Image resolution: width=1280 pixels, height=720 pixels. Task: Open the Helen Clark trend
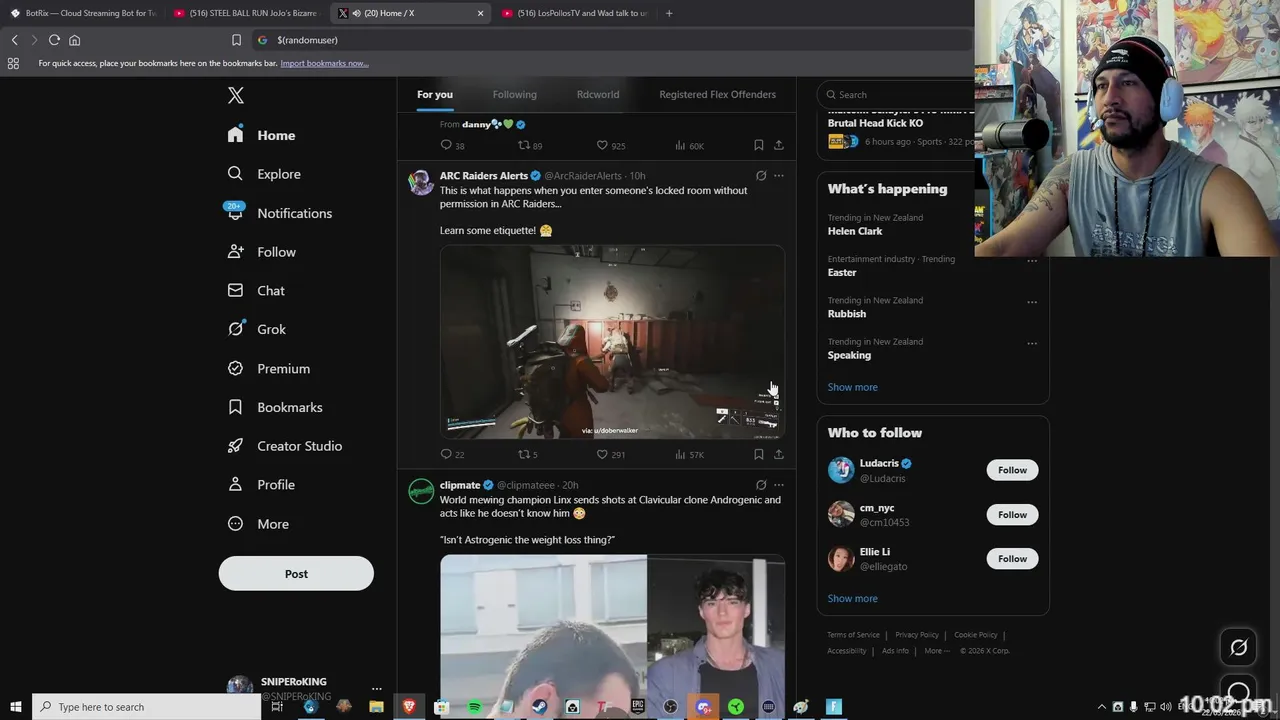(855, 231)
